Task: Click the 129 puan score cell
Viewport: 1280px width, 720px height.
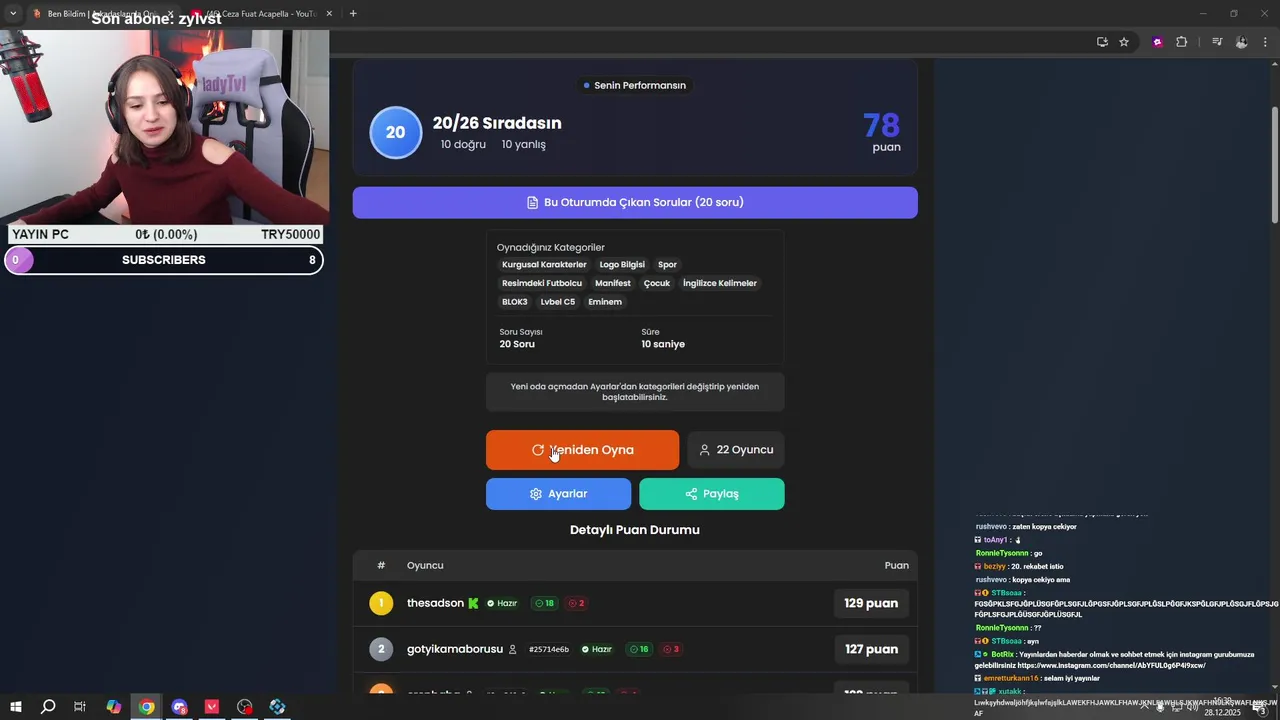Action: (x=871, y=603)
